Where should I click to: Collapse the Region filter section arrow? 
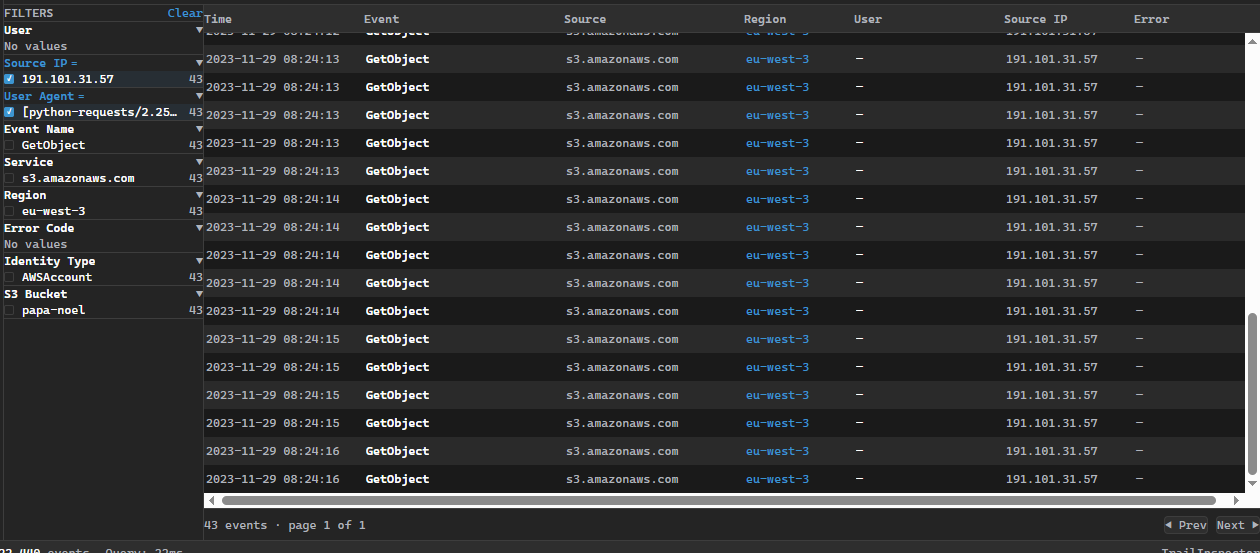coord(199,195)
